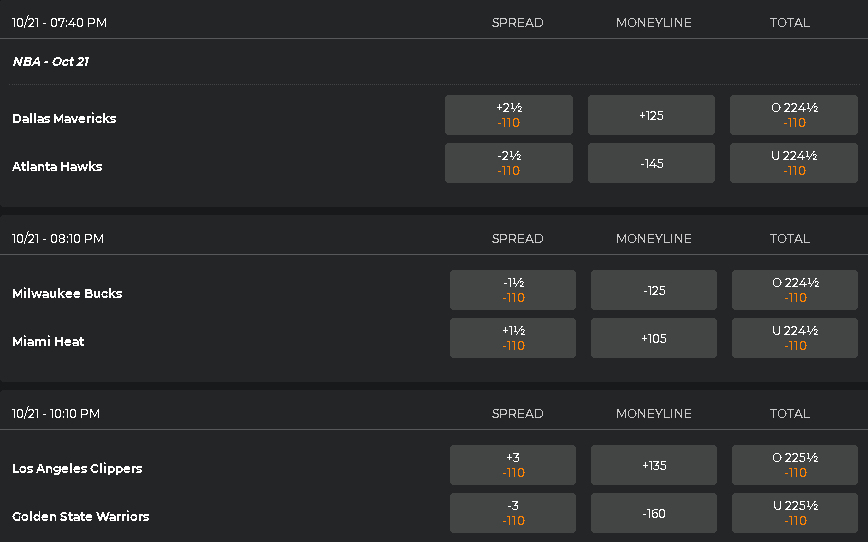The height and width of the screenshot is (542, 868).
Task: Select Milwaukee Bucks -1½ spread
Action: coord(513,290)
